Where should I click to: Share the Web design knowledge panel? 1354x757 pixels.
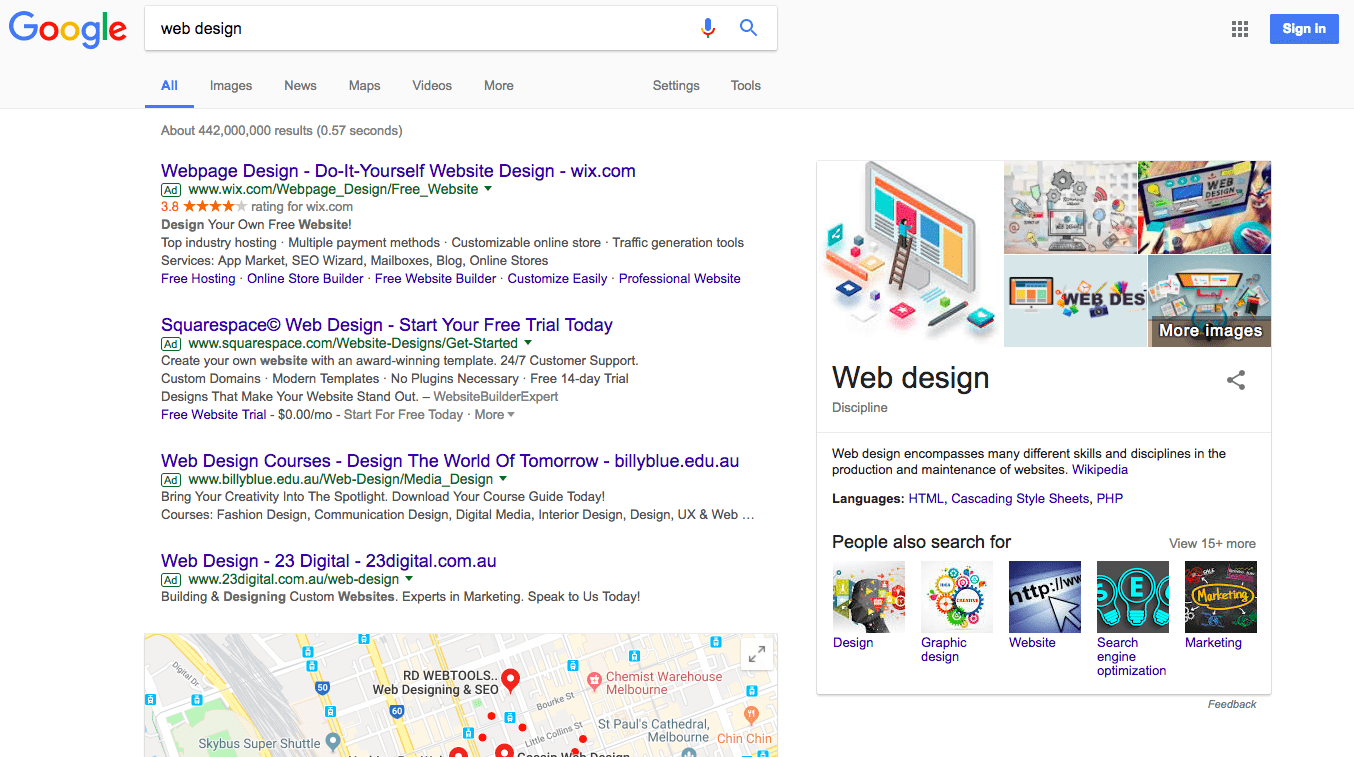1236,380
